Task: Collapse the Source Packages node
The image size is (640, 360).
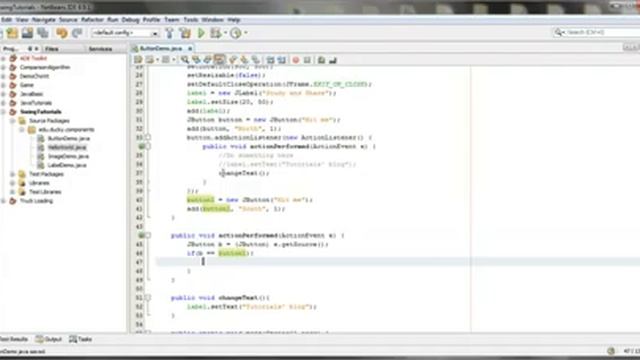Action: tap(13, 121)
